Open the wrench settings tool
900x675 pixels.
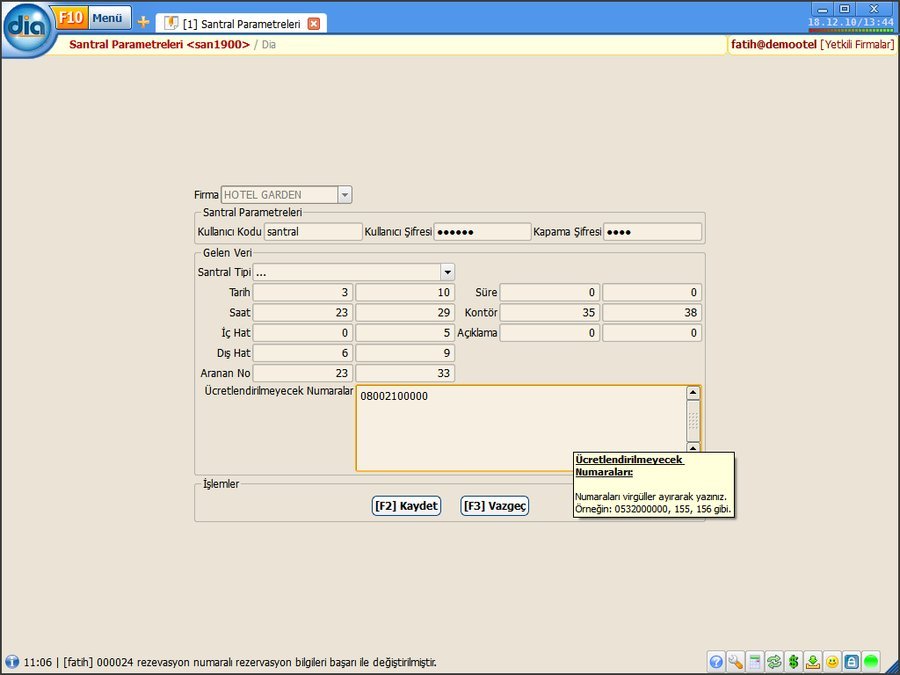[735, 662]
